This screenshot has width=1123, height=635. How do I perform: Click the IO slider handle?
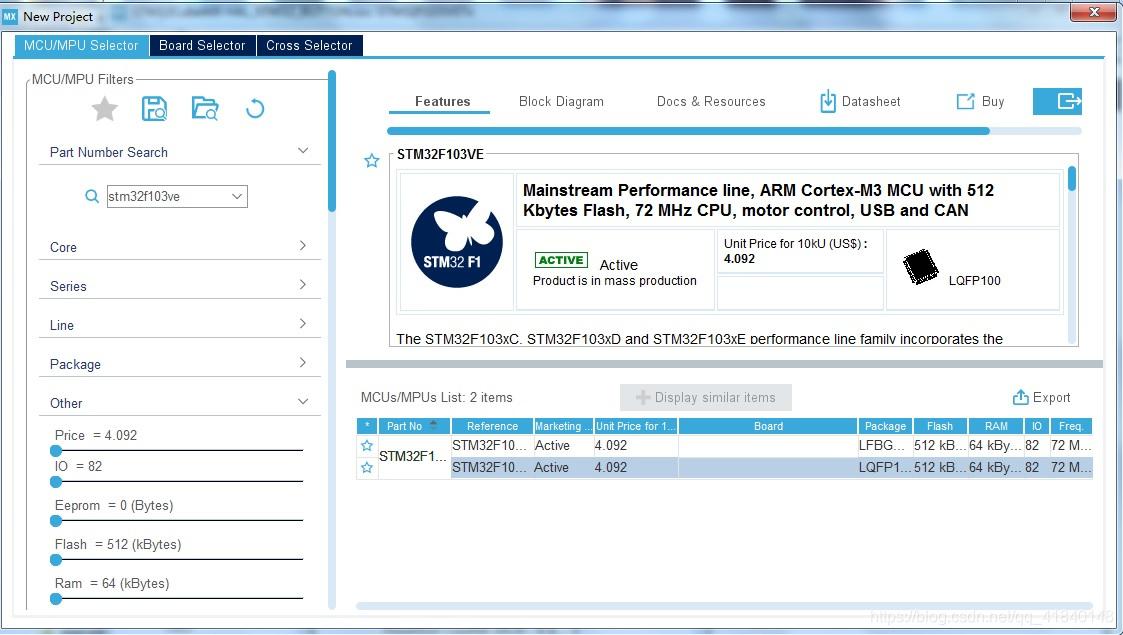point(56,482)
